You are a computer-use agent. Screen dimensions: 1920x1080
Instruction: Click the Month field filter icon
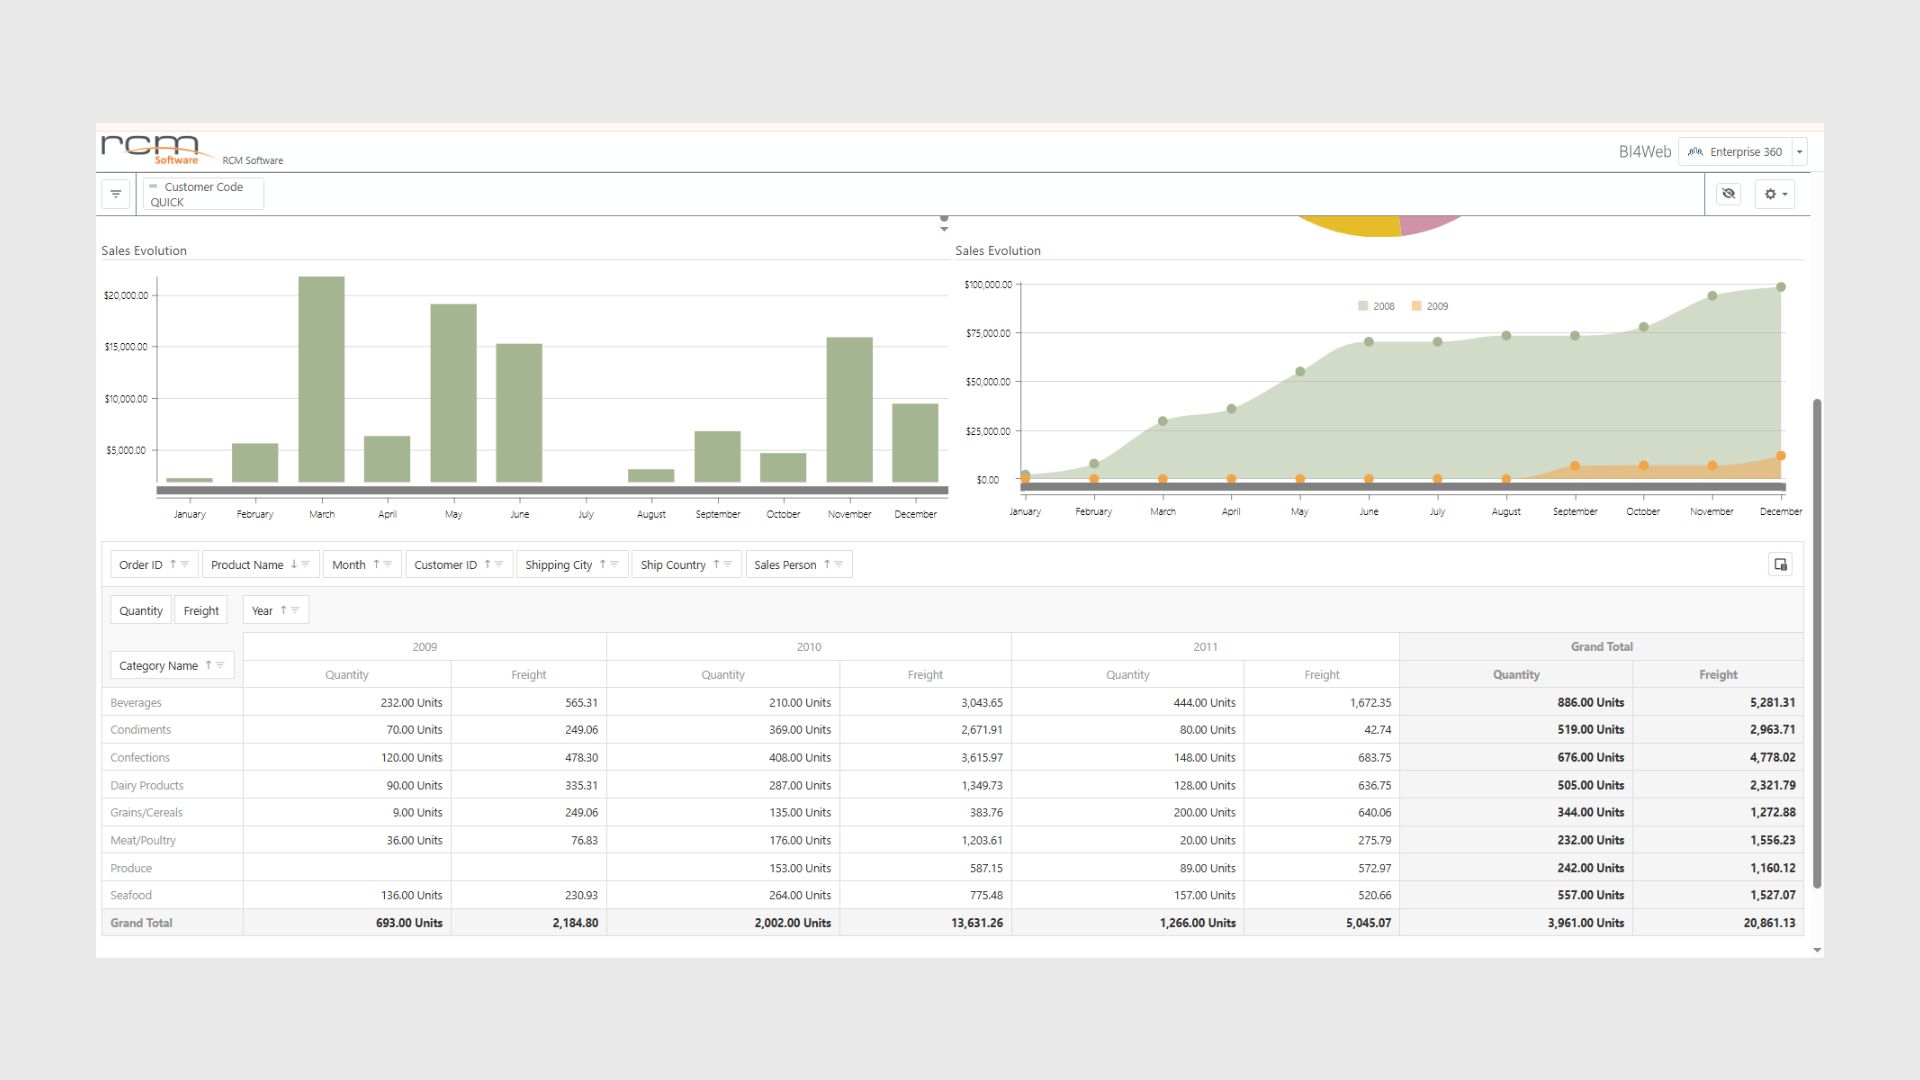click(x=388, y=565)
